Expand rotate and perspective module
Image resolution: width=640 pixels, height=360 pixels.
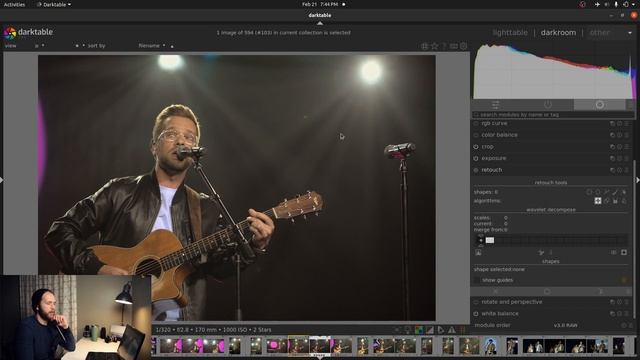pyautogui.click(x=512, y=302)
